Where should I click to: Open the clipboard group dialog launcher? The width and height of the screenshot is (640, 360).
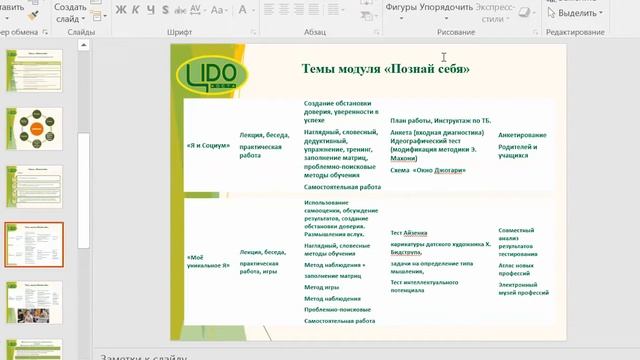point(45,32)
